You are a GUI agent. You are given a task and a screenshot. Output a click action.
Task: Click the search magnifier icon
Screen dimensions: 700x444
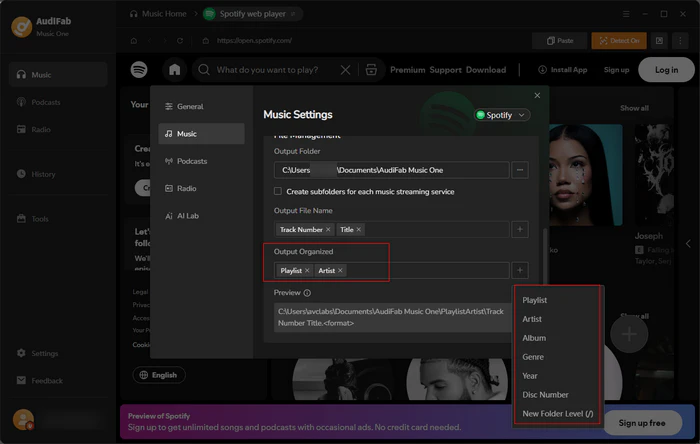(204, 70)
